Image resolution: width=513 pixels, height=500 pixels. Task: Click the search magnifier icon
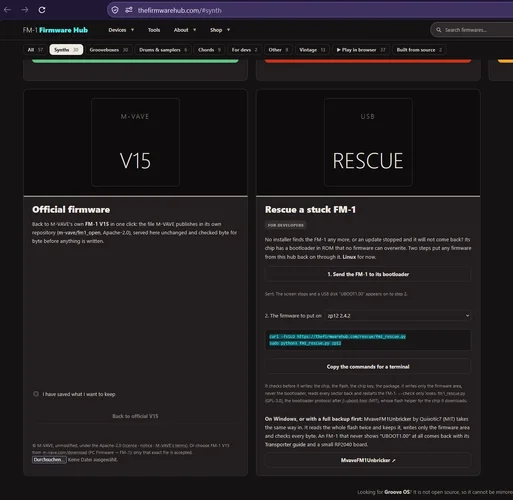[x=439, y=30]
